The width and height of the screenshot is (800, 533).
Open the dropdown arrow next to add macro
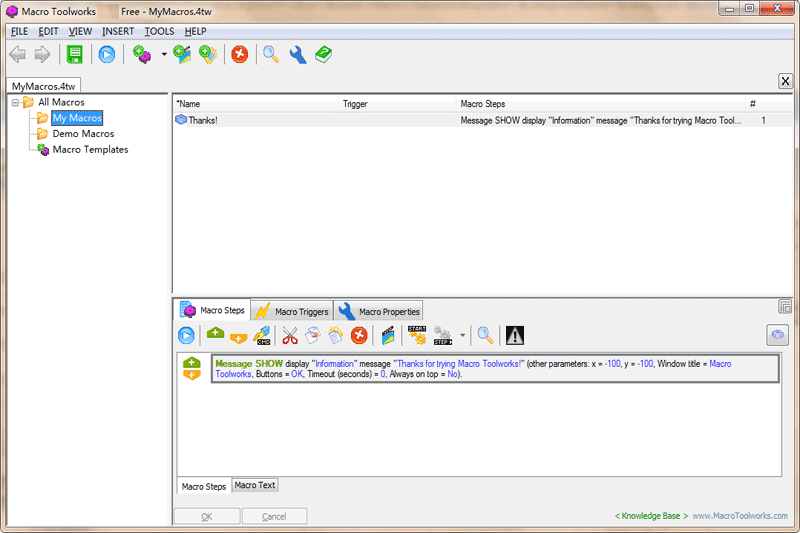tap(164, 54)
